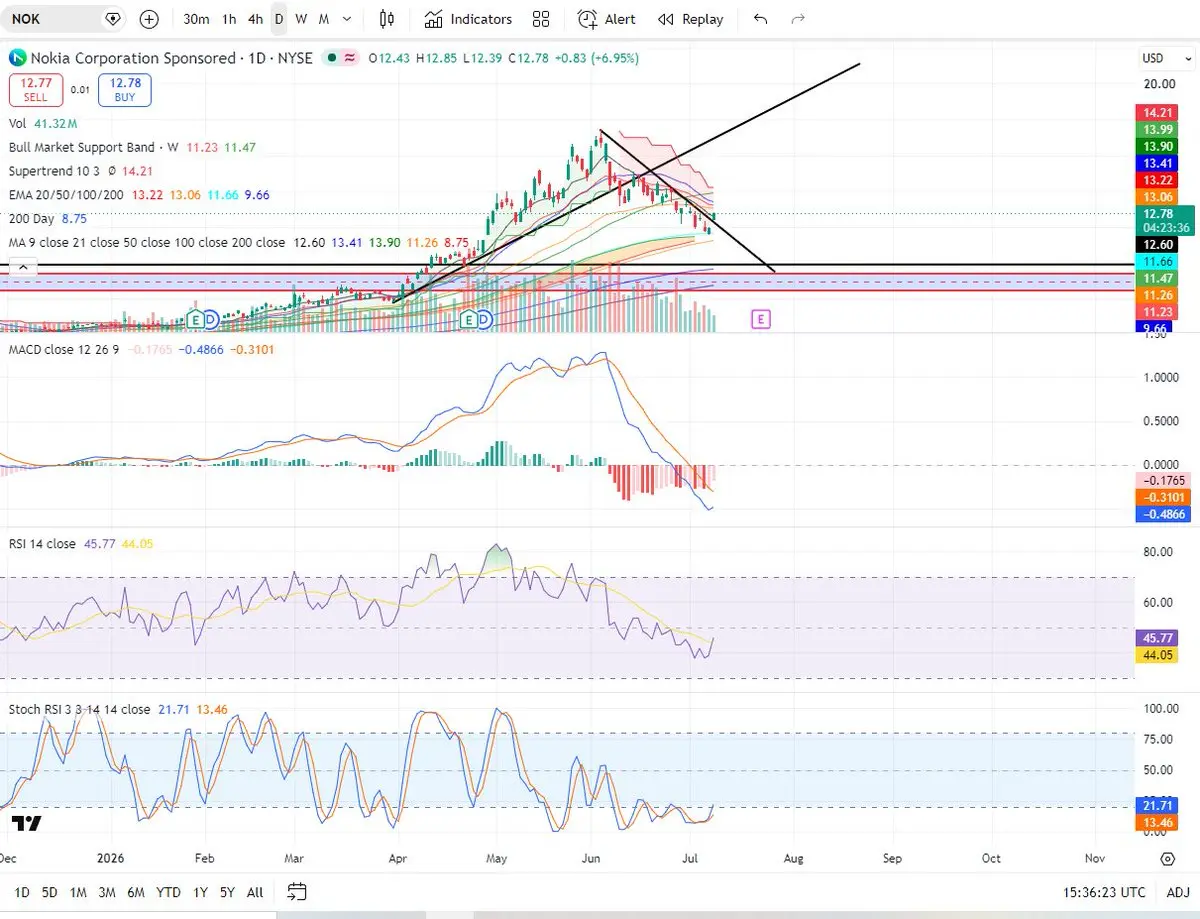Set date range to YTD
The height and width of the screenshot is (919, 1200).
(169, 892)
